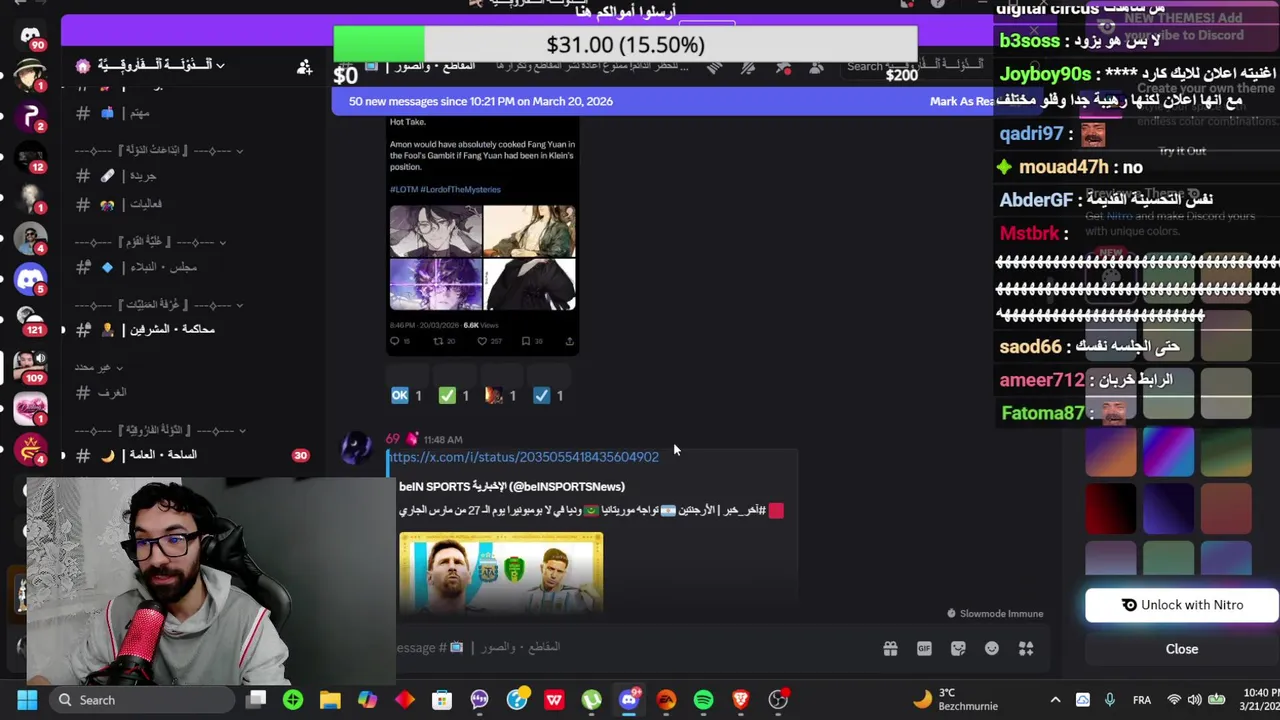Click the Windows Start button

pyautogui.click(x=27, y=700)
